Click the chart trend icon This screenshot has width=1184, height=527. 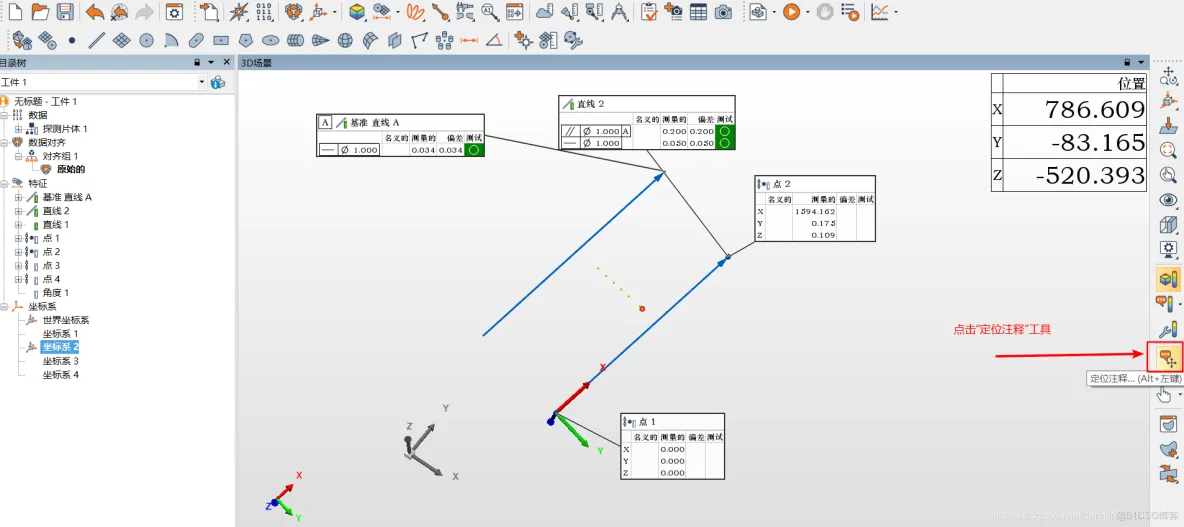coord(880,11)
